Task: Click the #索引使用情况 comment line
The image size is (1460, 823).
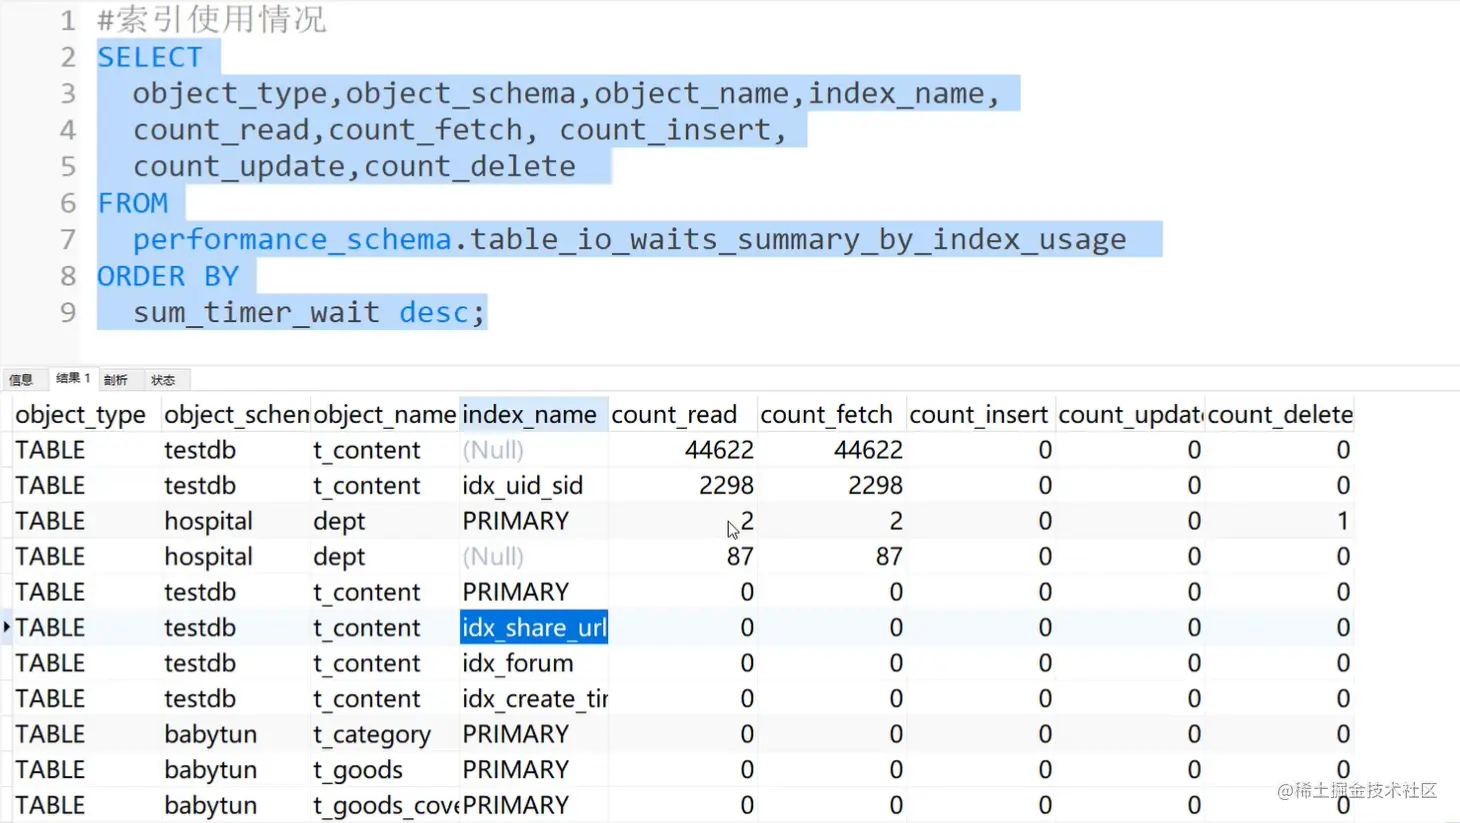Action: (x=211, y=20)
